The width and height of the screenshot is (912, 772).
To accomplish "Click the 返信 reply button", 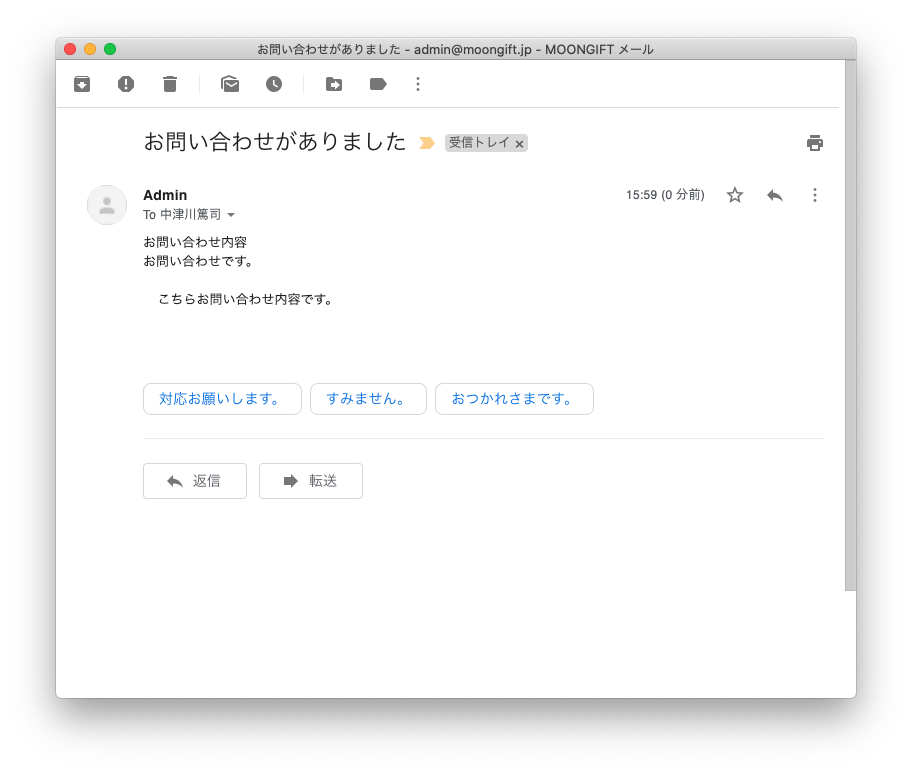I will (195, 481).
